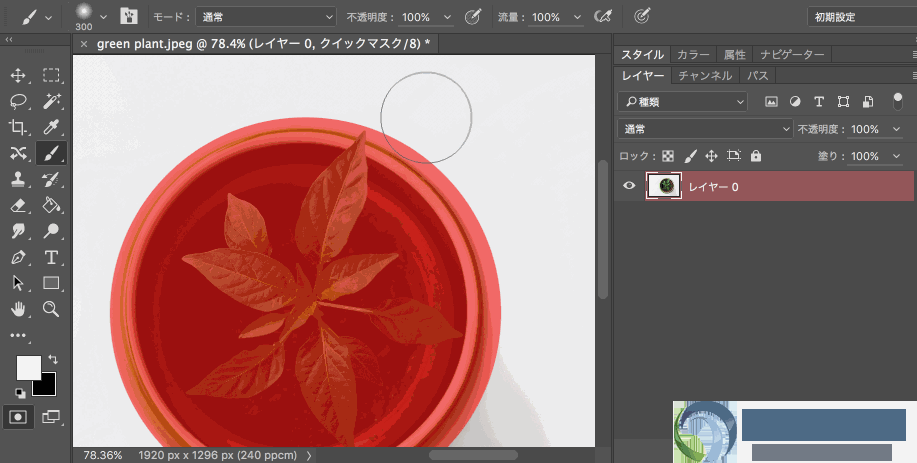Switch to the カラー tab

[x=693, y=54]
